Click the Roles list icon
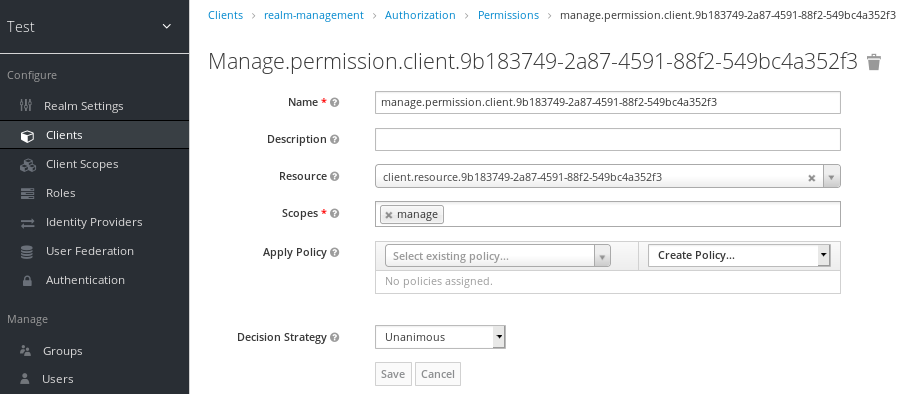This screenshot has height=394, width=898. [x=27, y=194]
